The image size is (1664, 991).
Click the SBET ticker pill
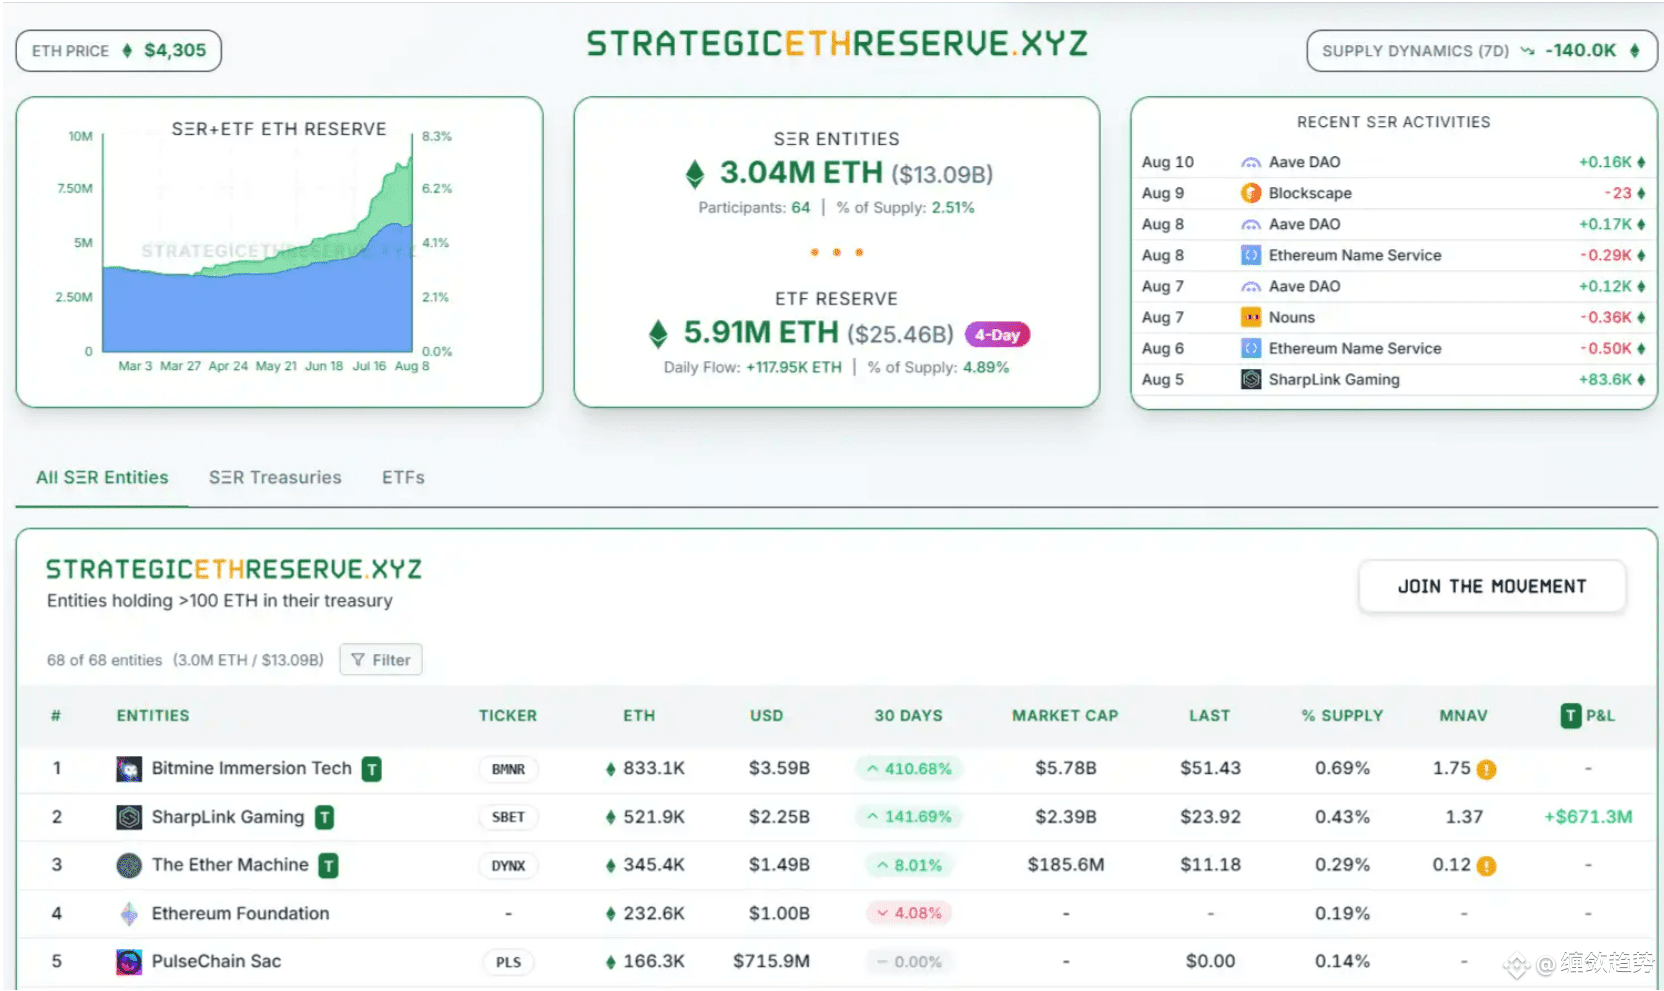pyautogui.click(x=508, y=817)
